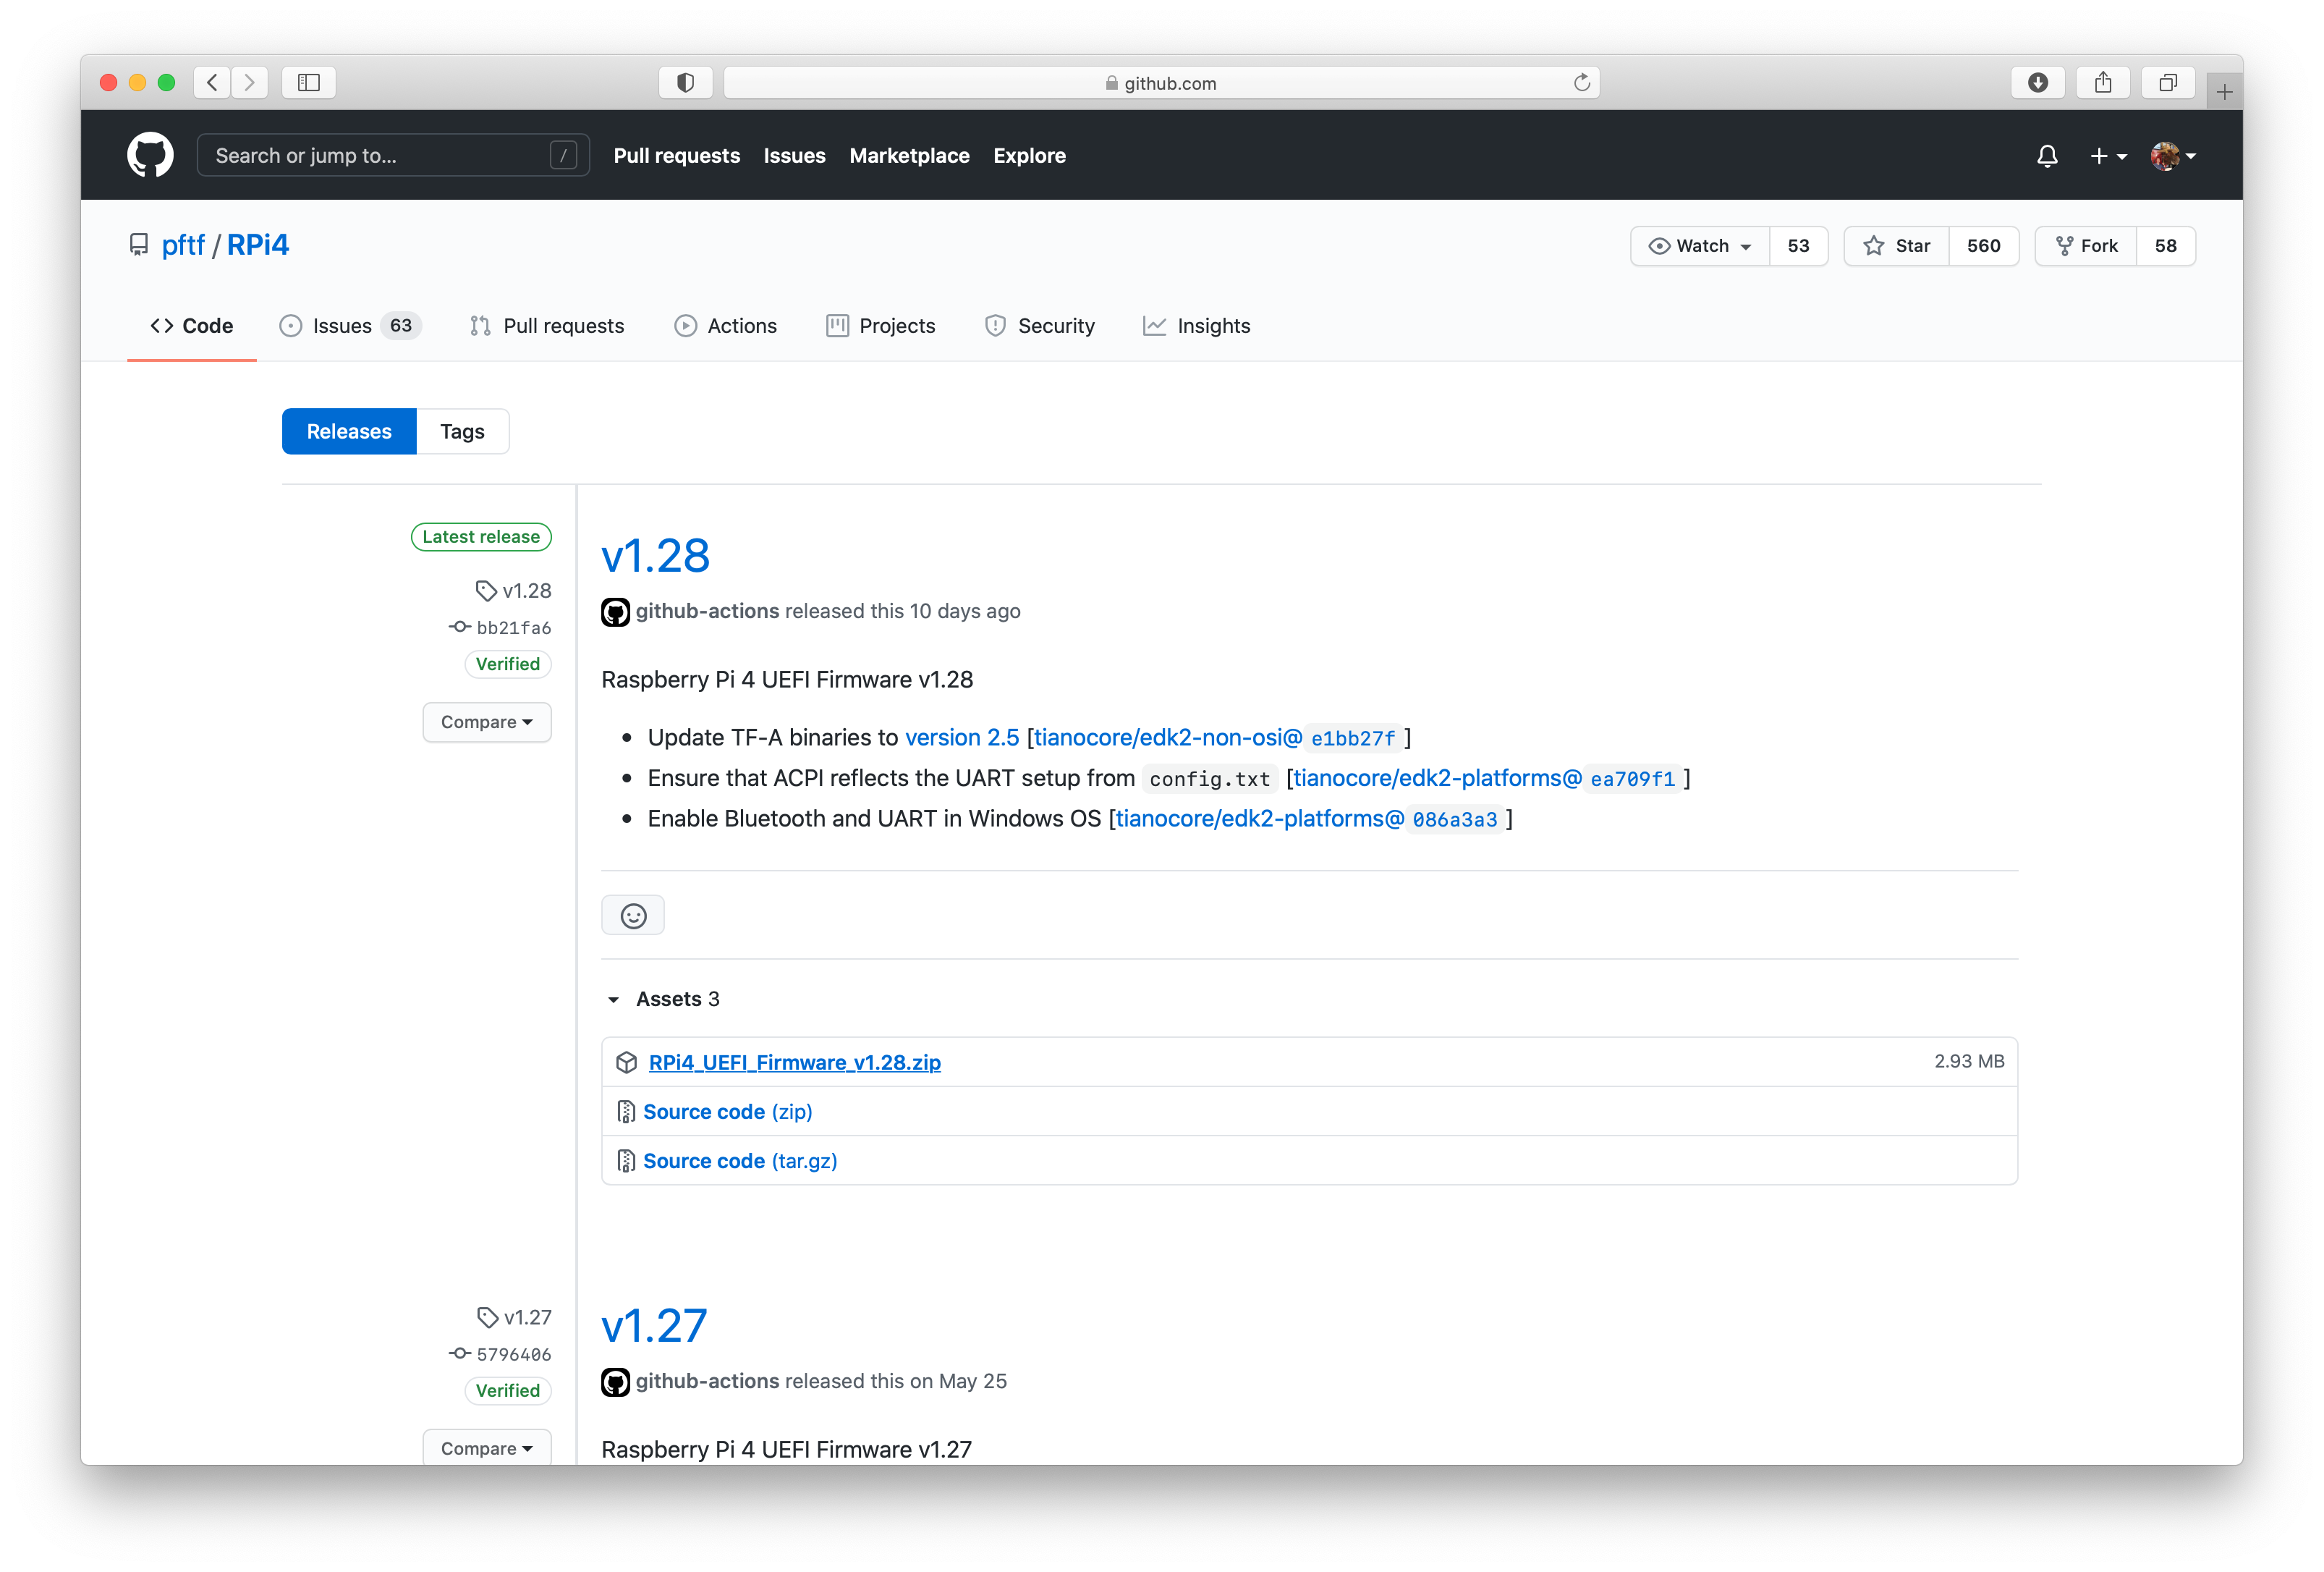
Task: Click the privacy shield icon
Action: (x=685, y=83)
